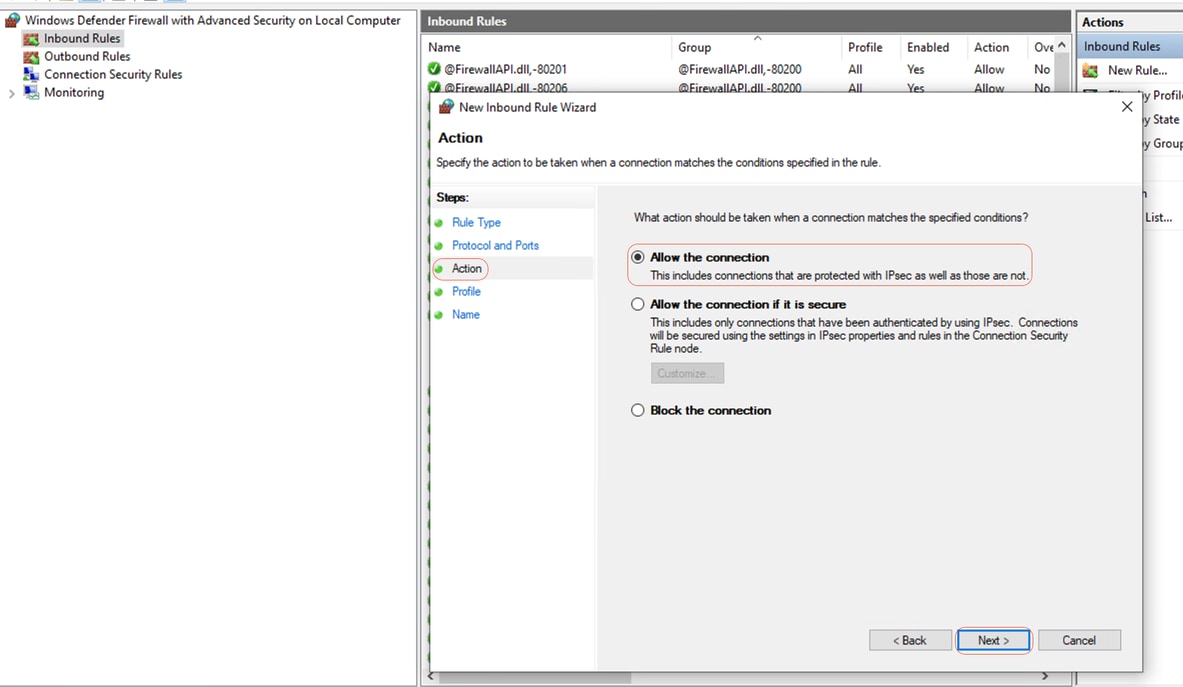The height and width of the screenshot is (687, 1183).
Task: Click the All profile cell in first rule row
Action: click(x=855, y=69)
